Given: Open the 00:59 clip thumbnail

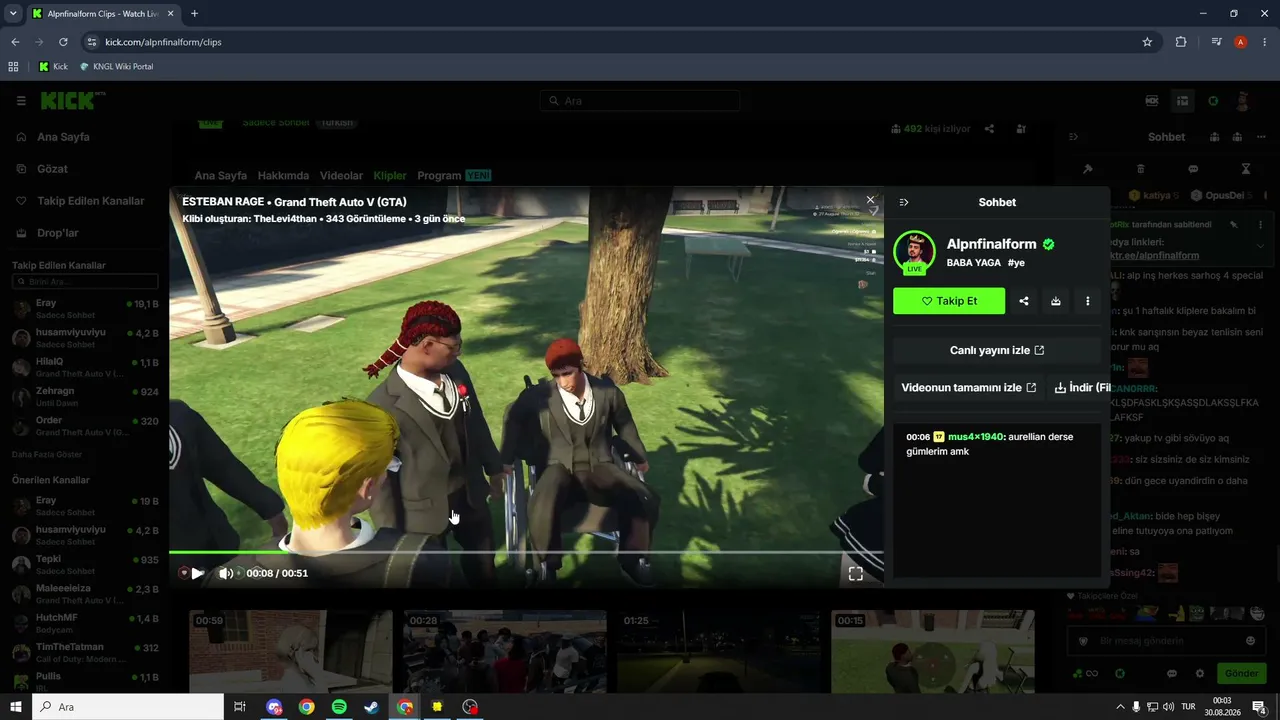Looking at the screenshot, I should click(291, 651).
